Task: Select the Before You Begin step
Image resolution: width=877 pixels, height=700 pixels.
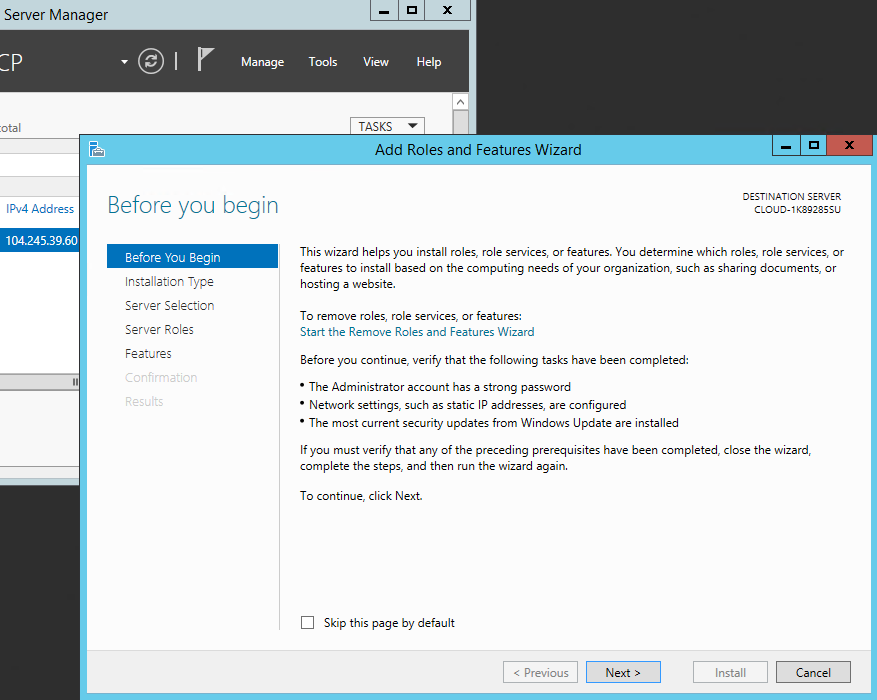Action: (x=192, y=257)
